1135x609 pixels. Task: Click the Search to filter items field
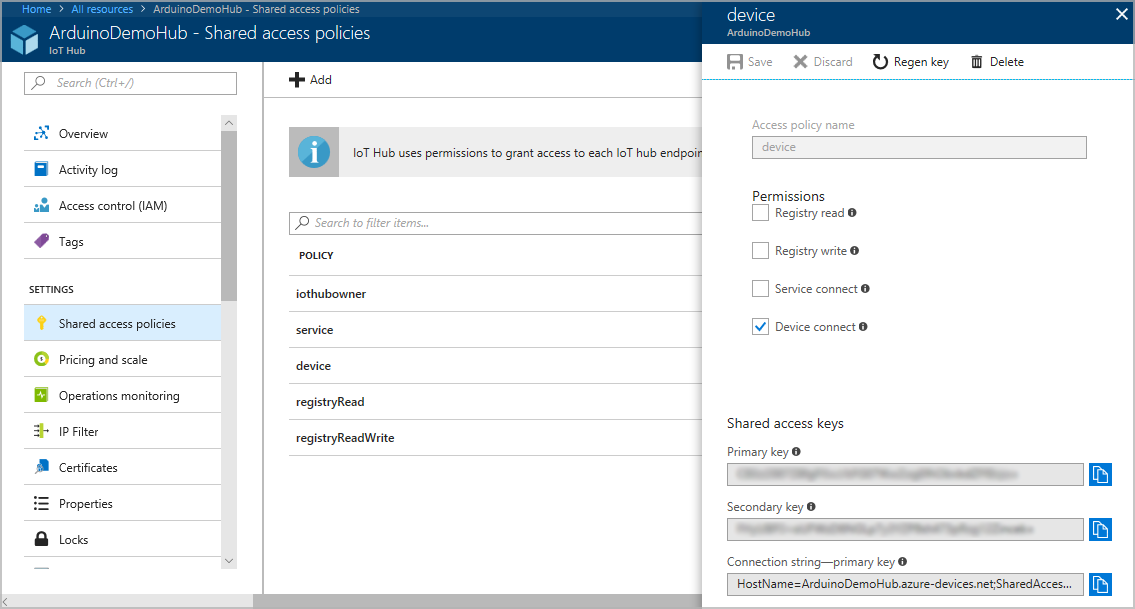(x=495, y=223)
